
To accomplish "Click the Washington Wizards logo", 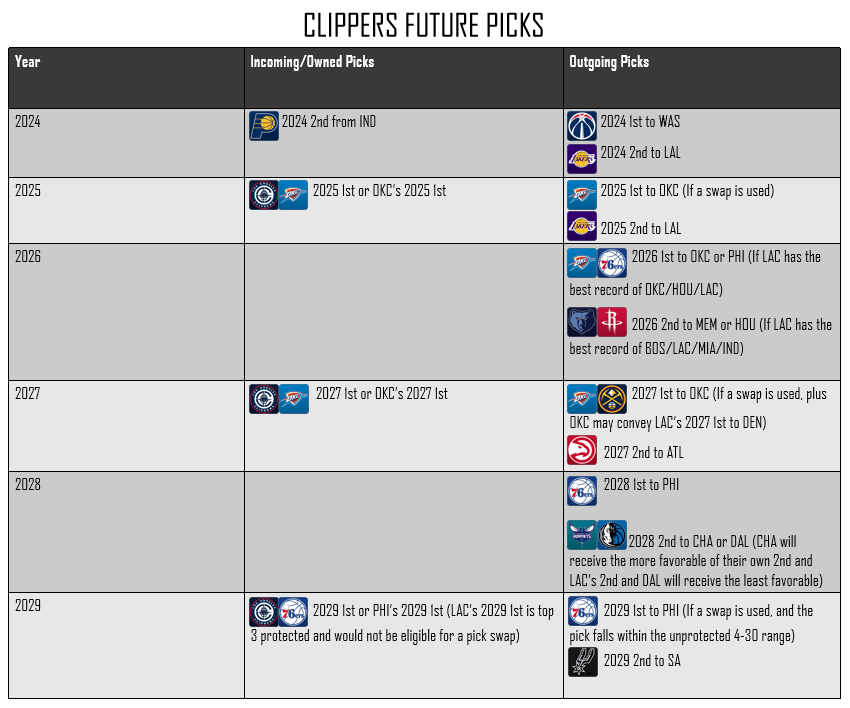I will pos(582,126).
